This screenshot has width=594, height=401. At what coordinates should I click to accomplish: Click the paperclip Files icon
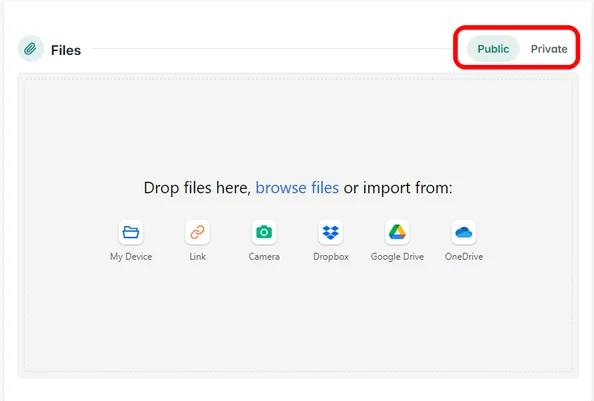[31, 49]
